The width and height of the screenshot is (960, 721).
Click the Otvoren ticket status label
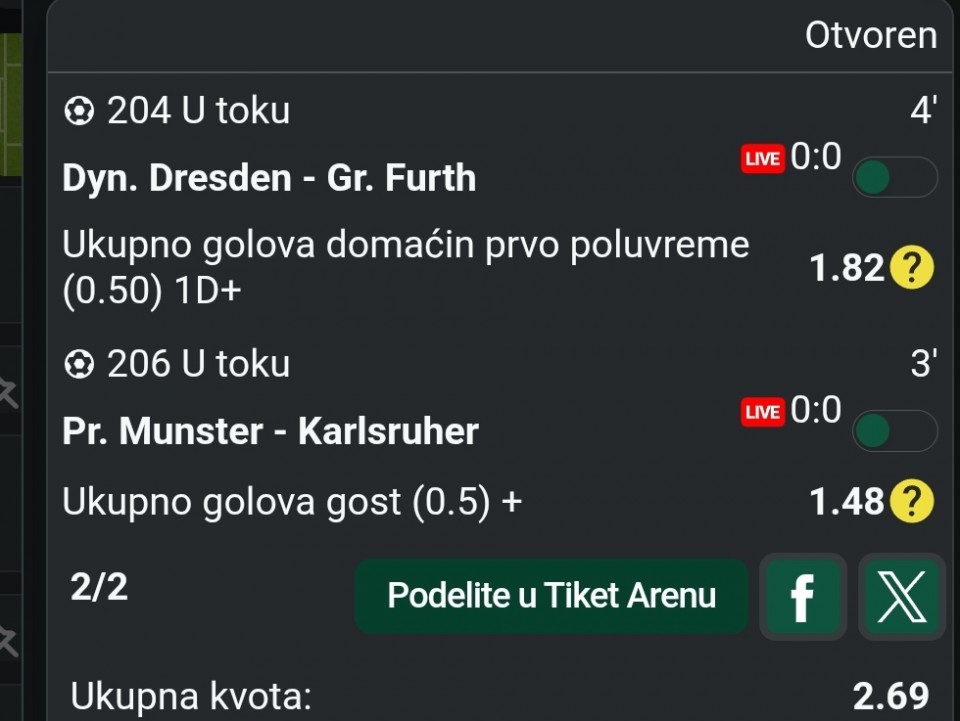pos(871,36)
